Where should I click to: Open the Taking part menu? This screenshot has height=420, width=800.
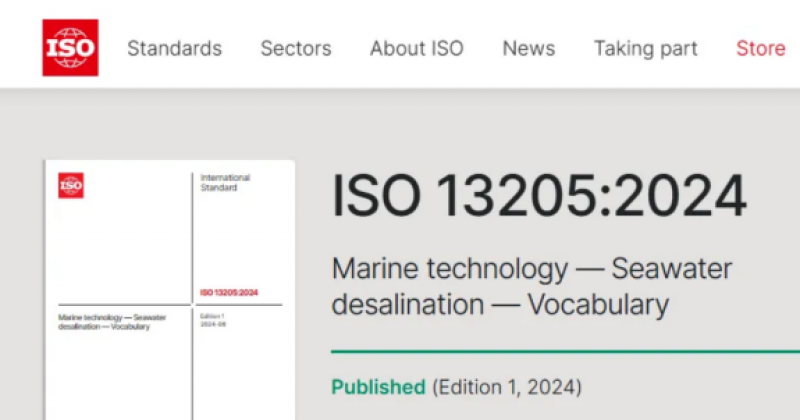[645, 48]
